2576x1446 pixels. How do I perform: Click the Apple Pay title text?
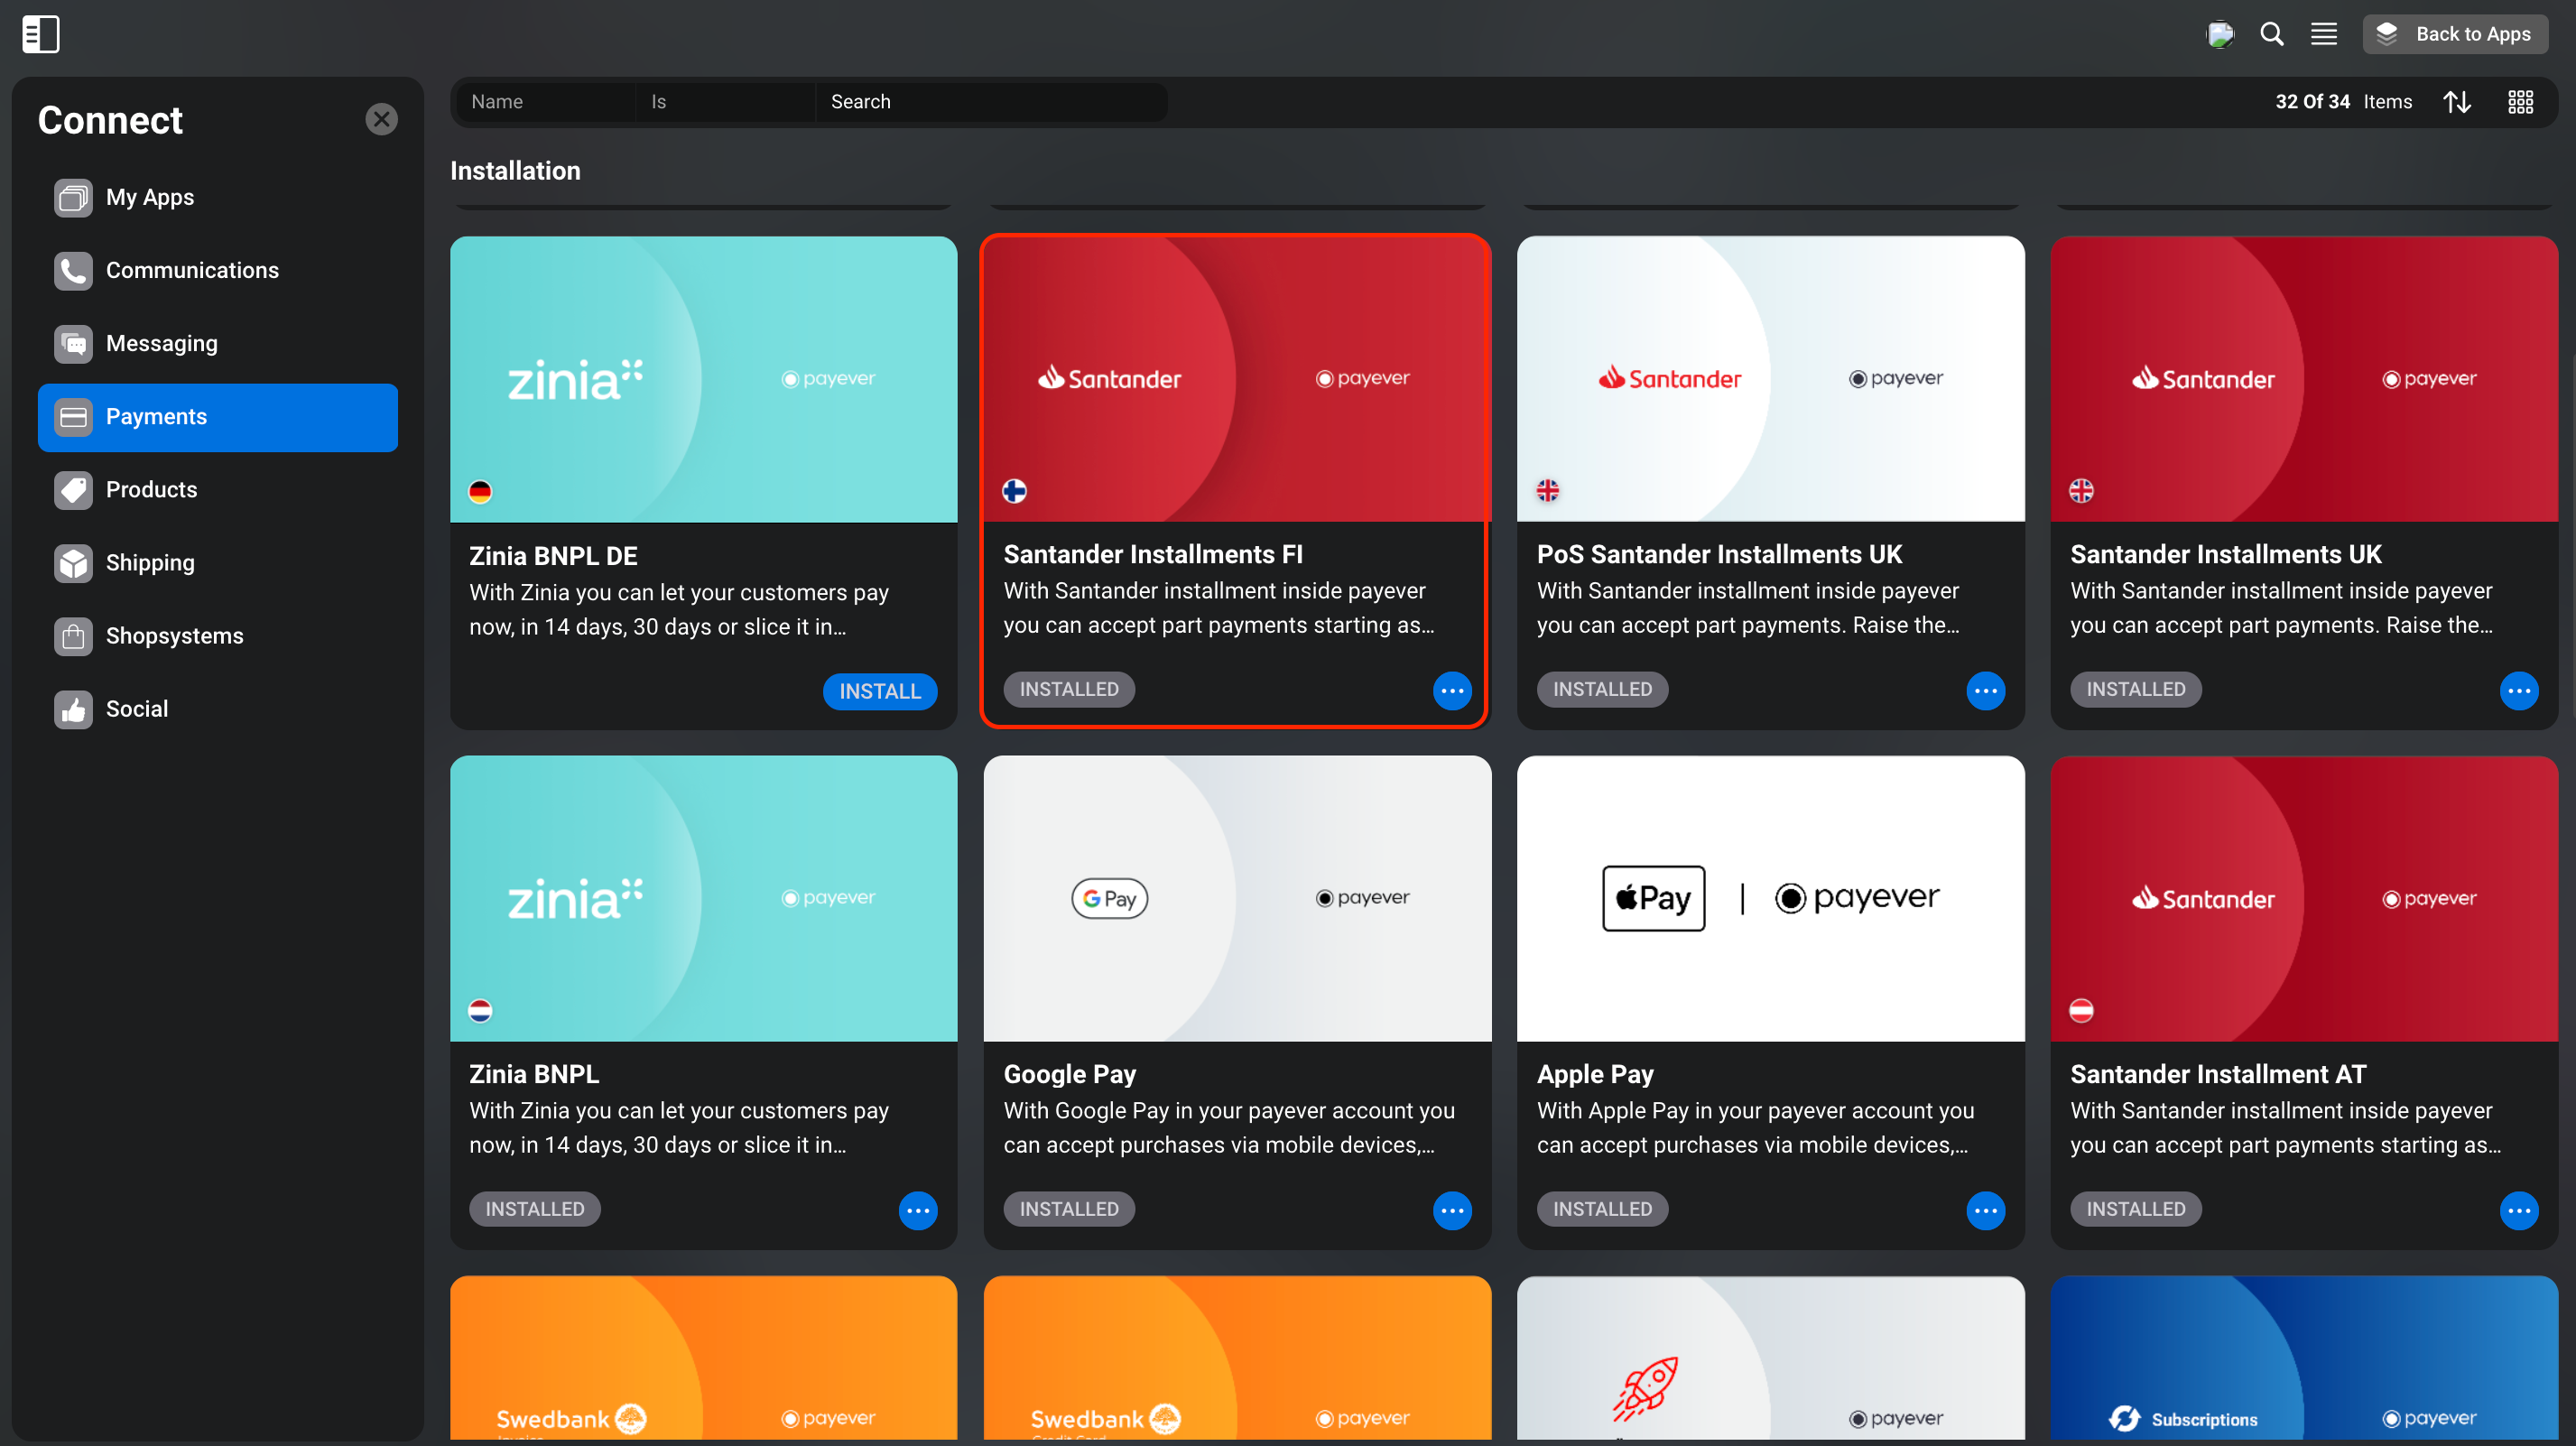tap(1594, 1074)
